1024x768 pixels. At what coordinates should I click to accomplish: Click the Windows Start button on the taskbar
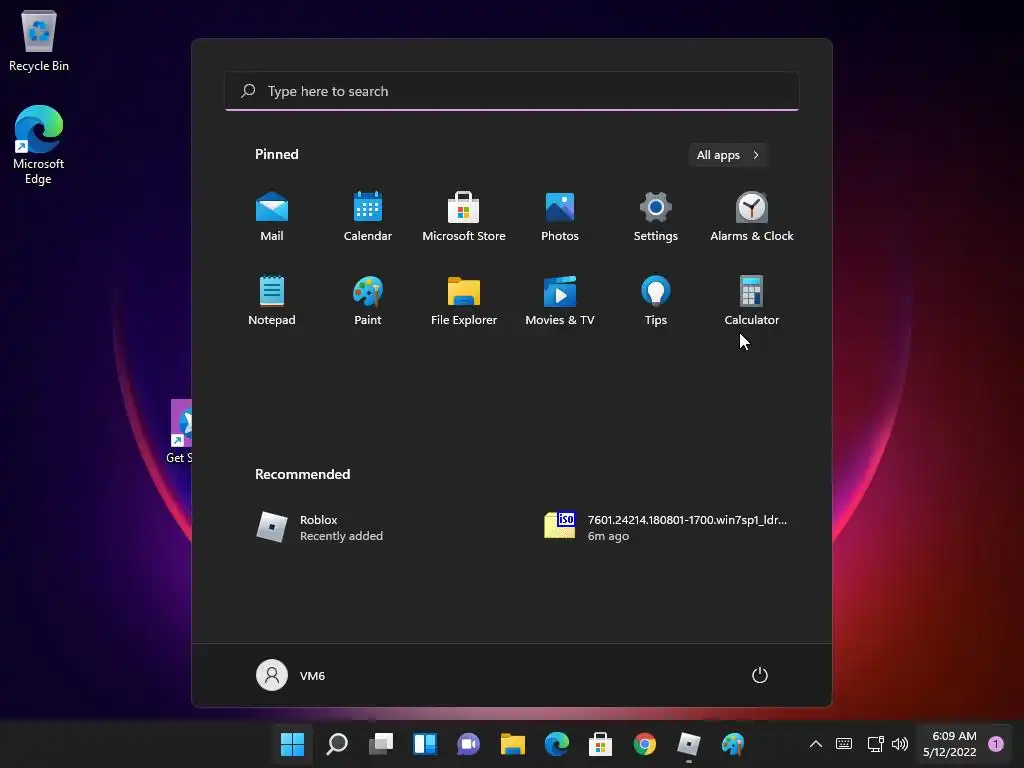[x=292, y=744]
